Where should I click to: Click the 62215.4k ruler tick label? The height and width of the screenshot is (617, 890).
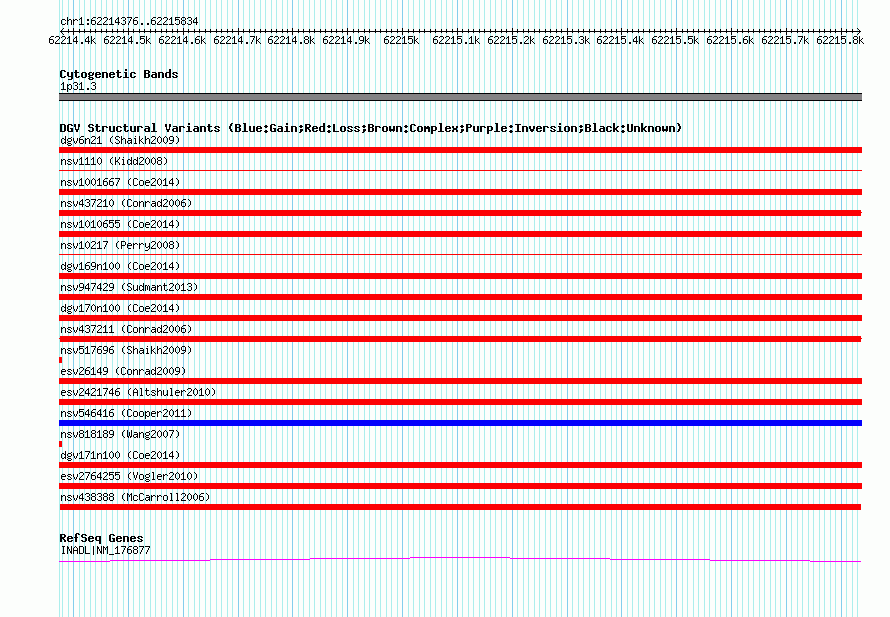pos(620,40)
